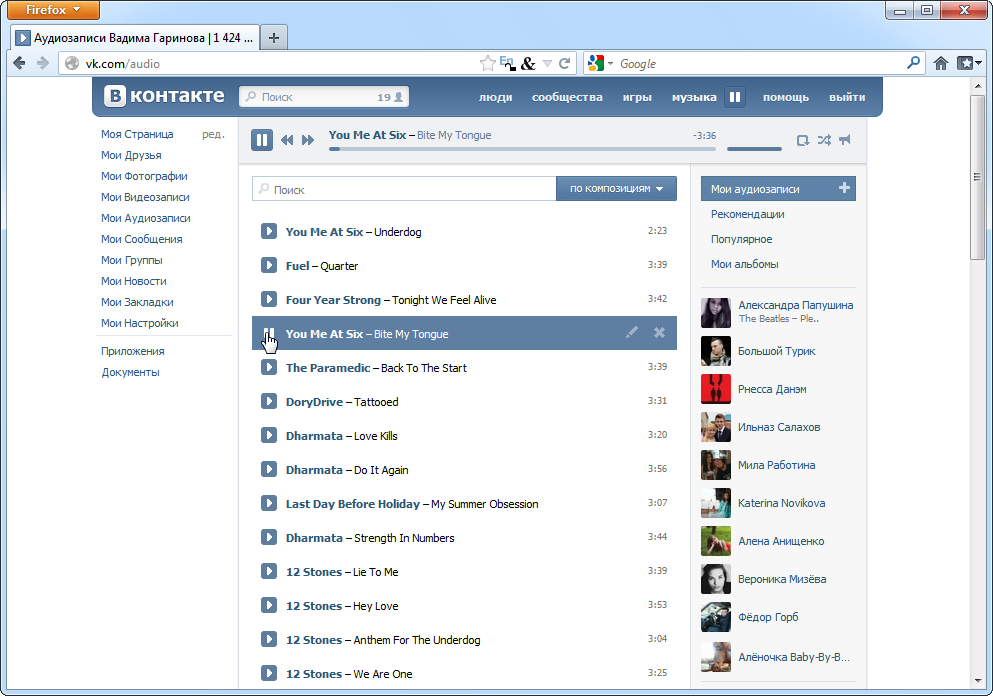Open the 'люди' top menu
993x696 pixels.
[495, 97]
